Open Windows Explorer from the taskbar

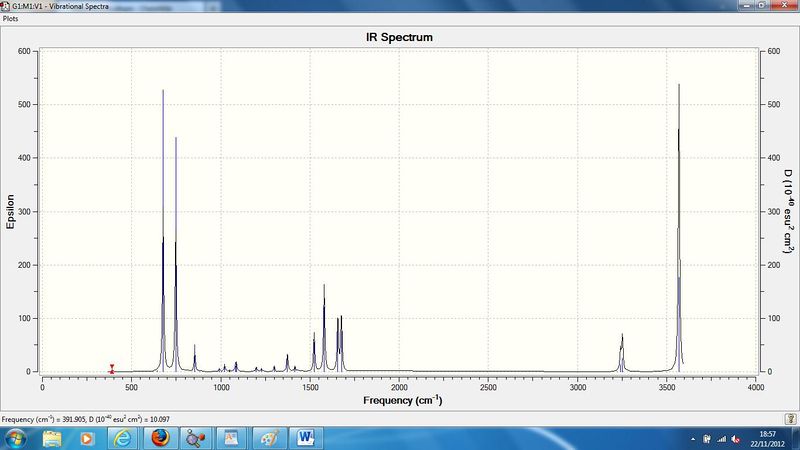pos(52,438)
